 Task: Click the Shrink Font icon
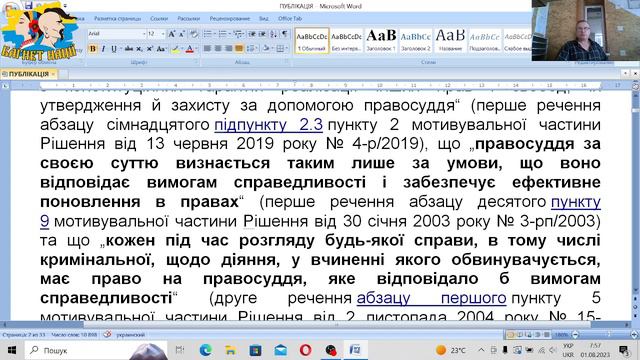tap(182, 34)
